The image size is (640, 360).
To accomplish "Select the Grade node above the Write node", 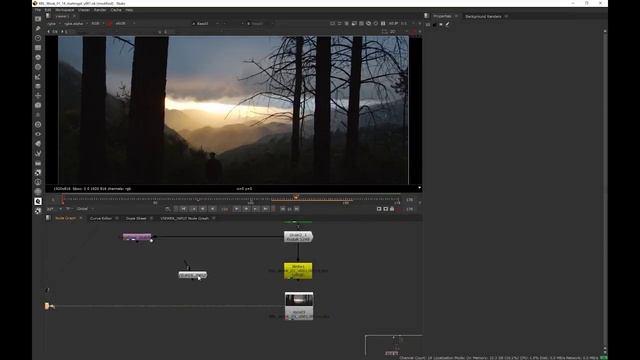I will click(x=298, y=237).
